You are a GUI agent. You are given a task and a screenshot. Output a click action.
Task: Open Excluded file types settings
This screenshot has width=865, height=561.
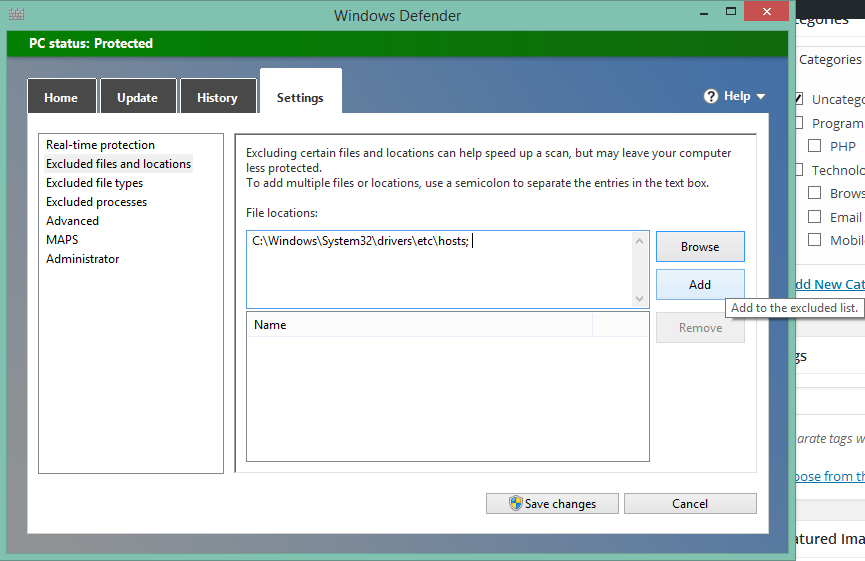pyautogui.click(x=94, y=183)
